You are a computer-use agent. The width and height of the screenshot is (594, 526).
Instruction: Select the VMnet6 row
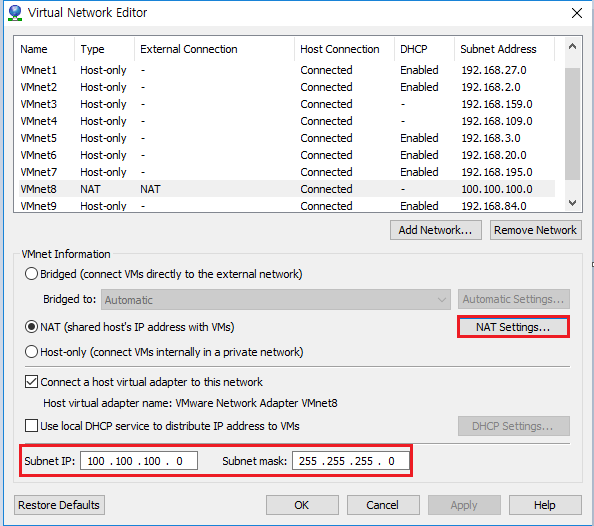287,155
